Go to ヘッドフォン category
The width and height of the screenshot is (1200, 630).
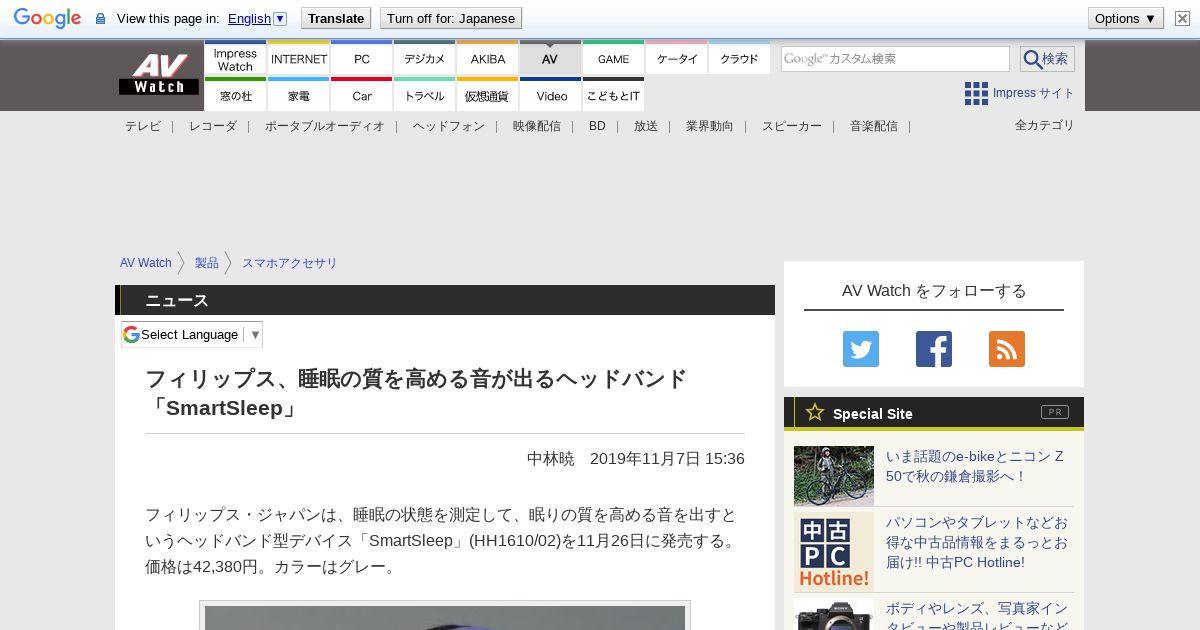click(449, 126)
